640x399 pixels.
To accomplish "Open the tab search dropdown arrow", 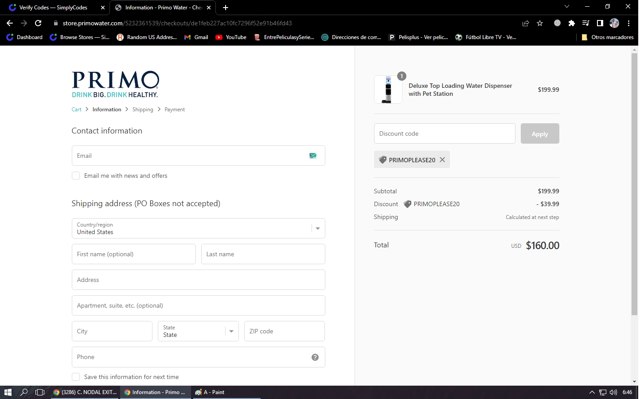I will coord(567,7).
